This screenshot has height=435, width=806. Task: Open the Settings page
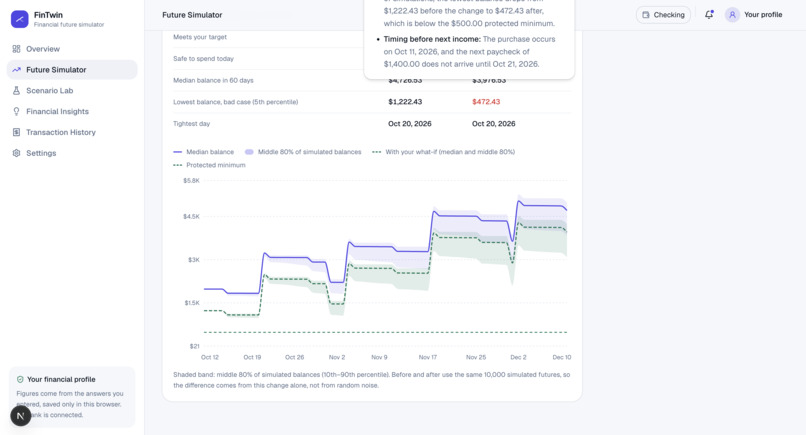click(72, 153)
